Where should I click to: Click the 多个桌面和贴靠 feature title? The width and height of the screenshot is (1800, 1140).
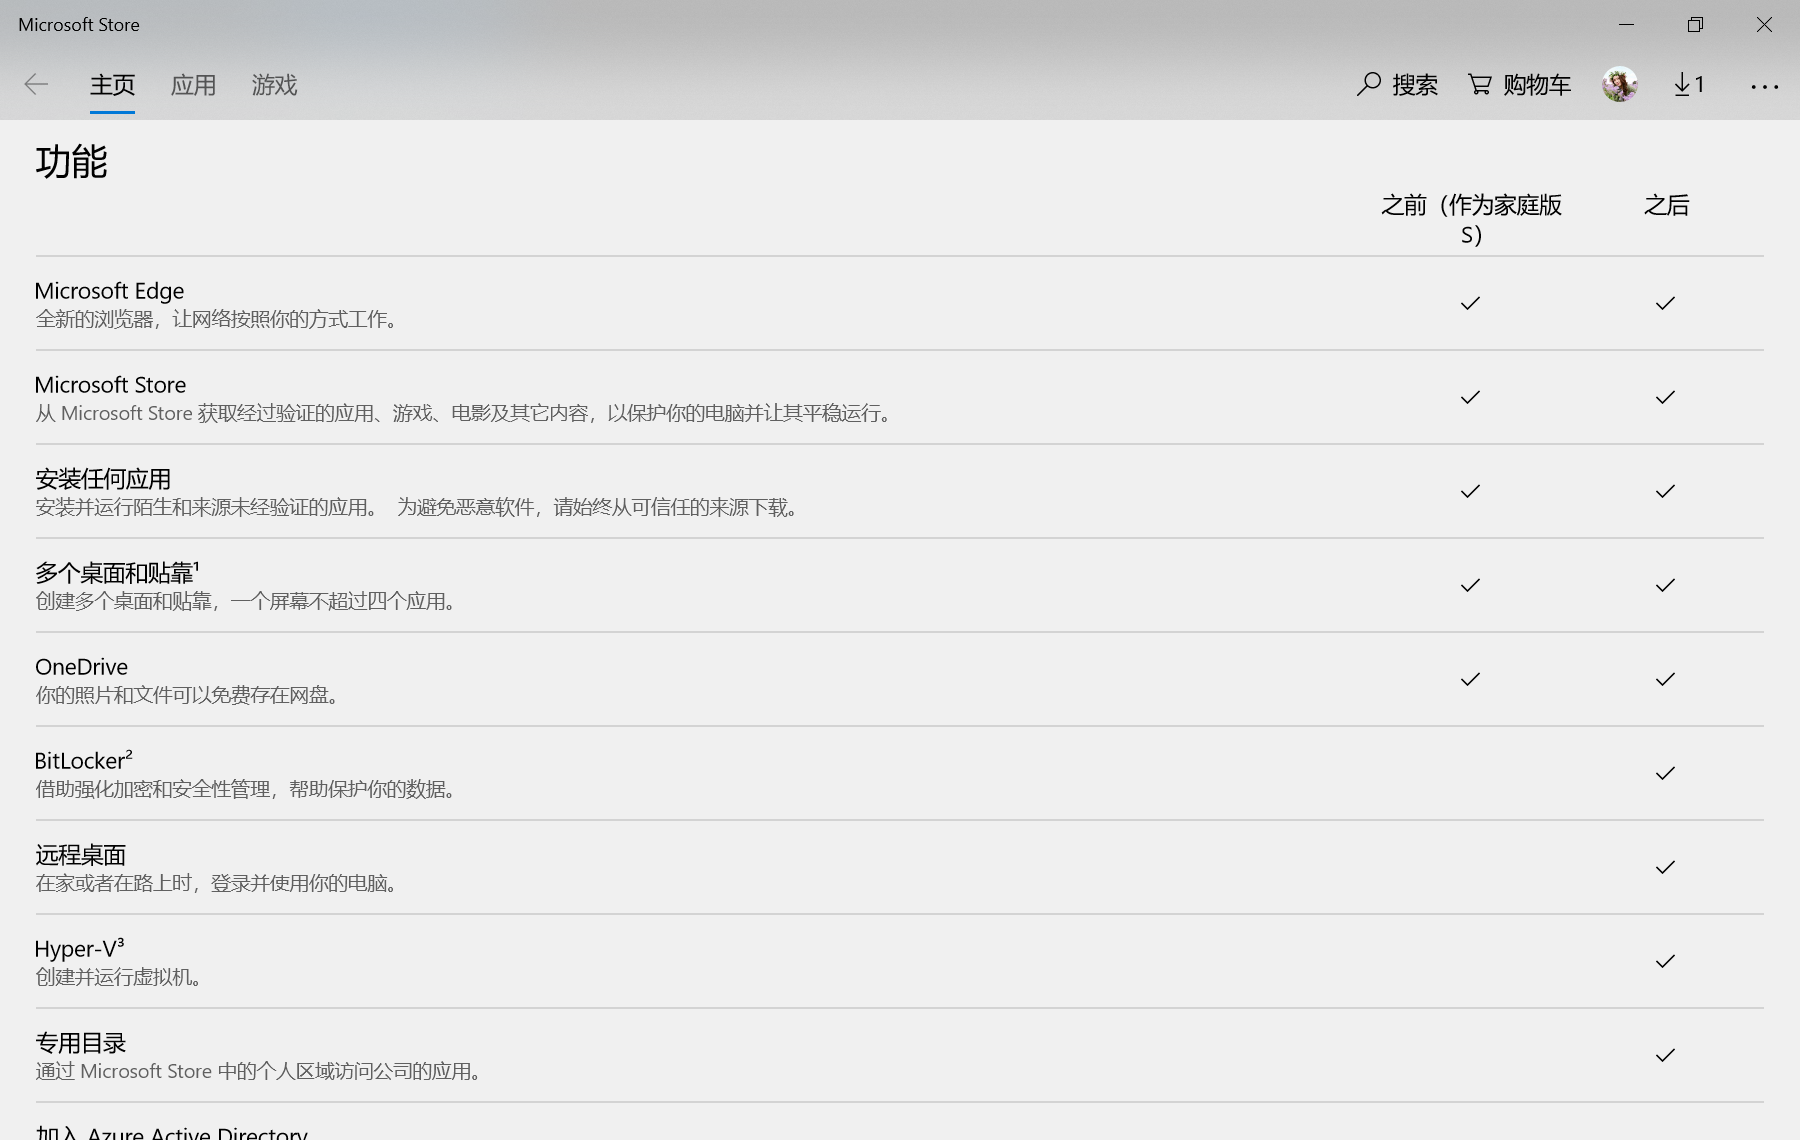point(117,573)
